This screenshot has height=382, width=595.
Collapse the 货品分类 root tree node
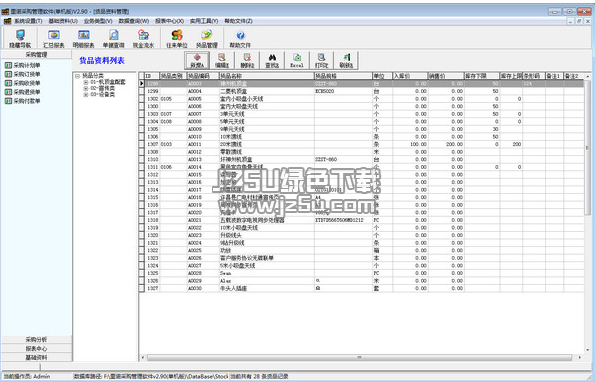point(77,76)
